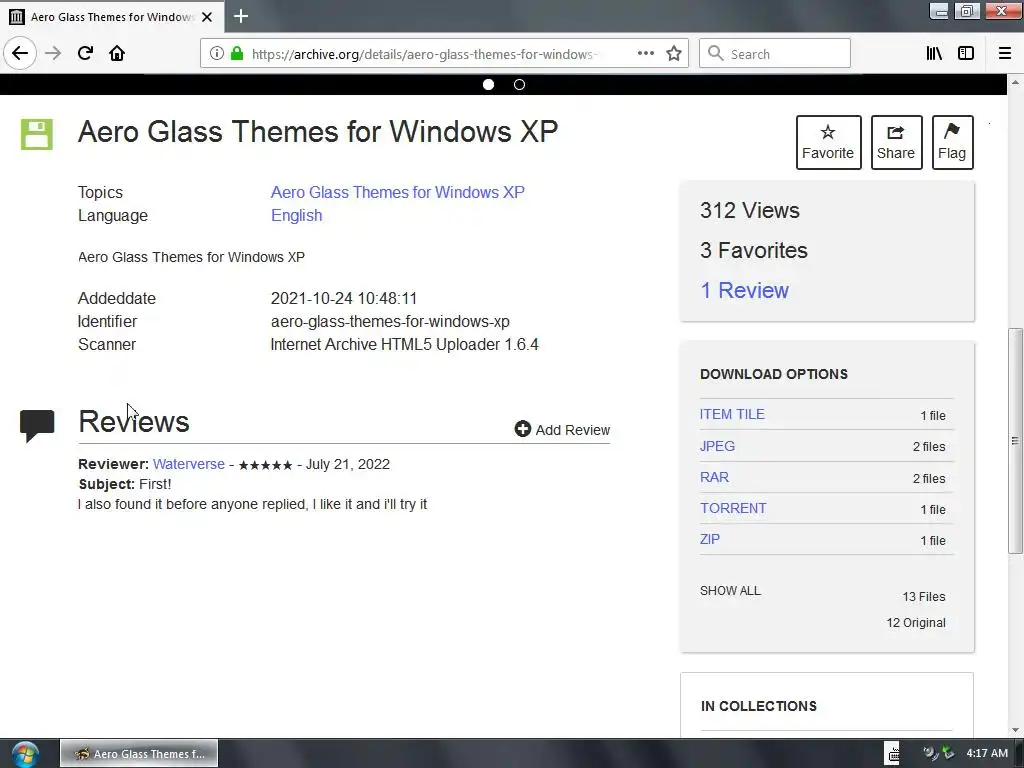
Task: Select the second carousel dot indicator
Action: (519, 84)
